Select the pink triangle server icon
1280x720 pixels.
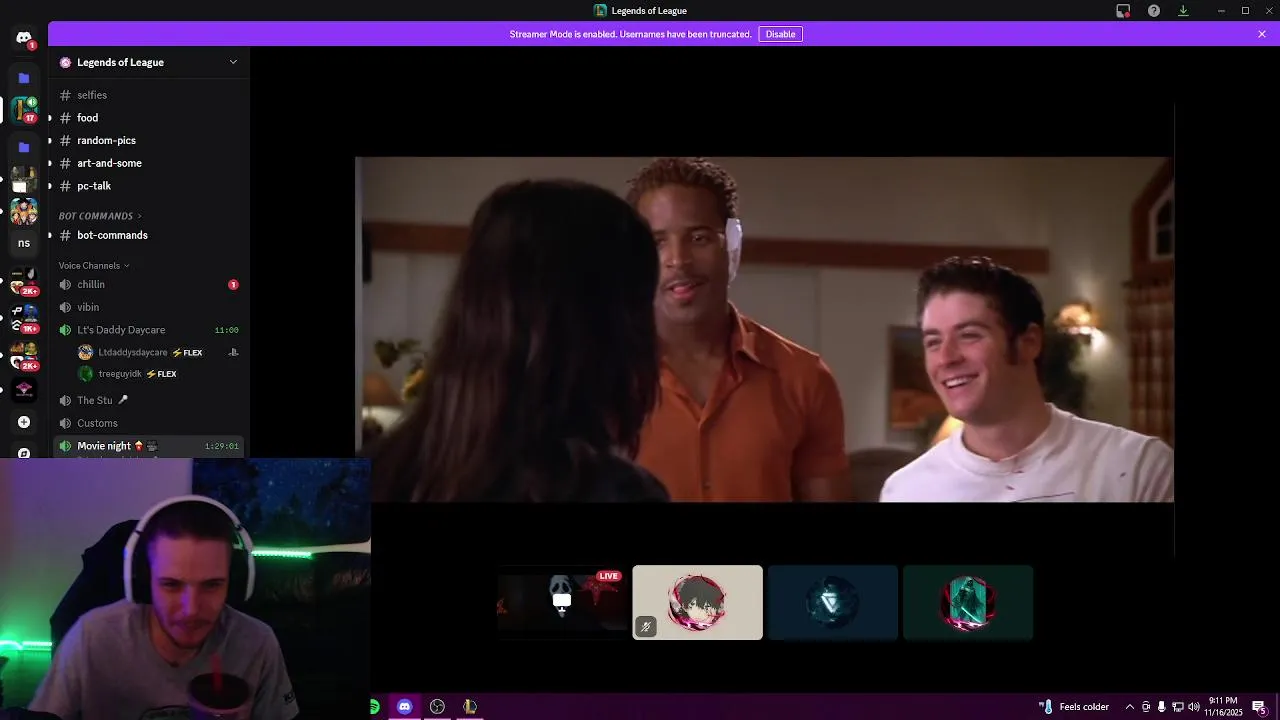pyautogui.click(x=24, y=389)
